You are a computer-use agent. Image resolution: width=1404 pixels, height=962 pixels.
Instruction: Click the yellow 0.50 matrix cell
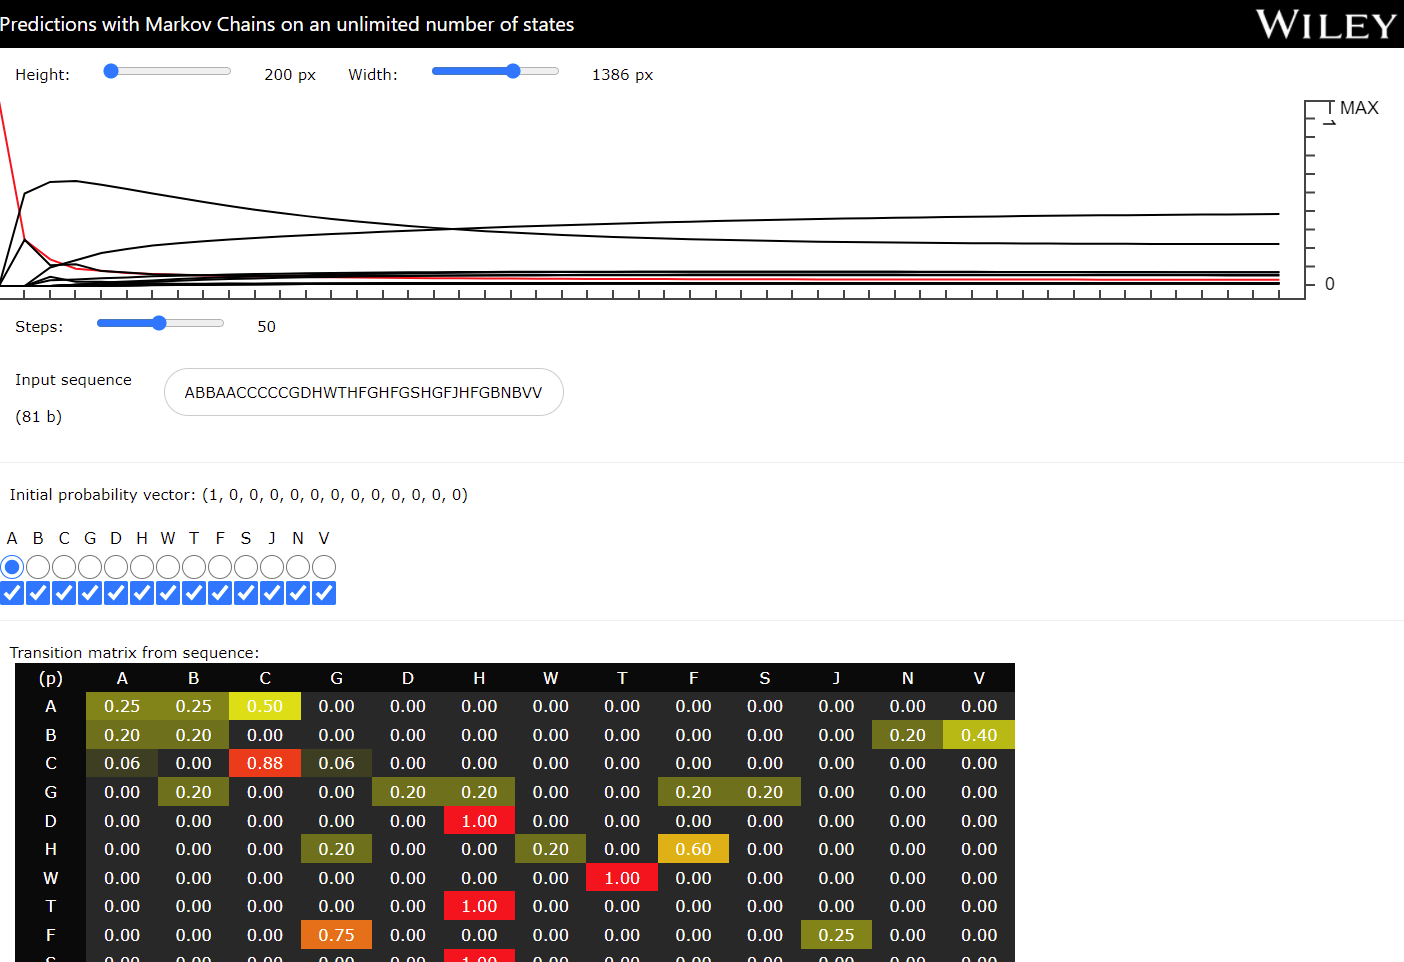[x=265, y=706]
